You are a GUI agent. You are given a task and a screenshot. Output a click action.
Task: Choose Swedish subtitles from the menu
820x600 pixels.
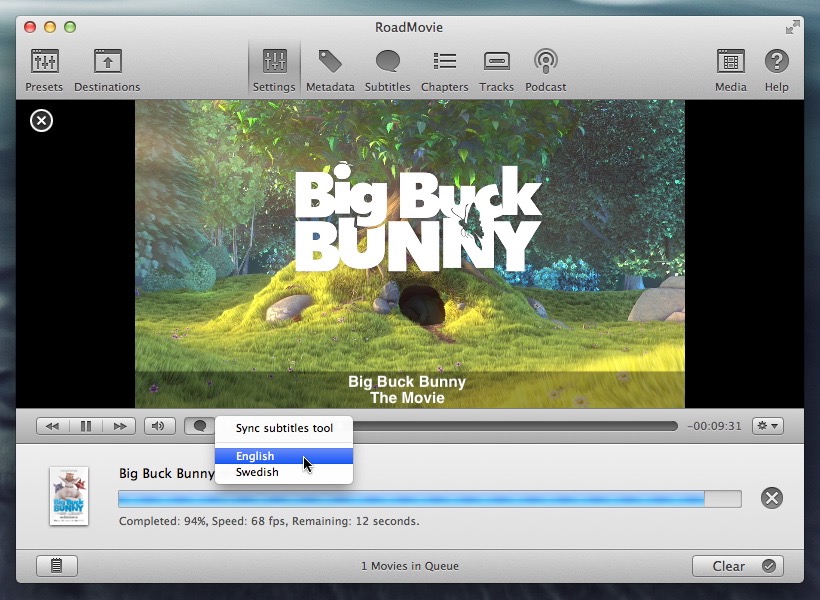click(257, 472)
